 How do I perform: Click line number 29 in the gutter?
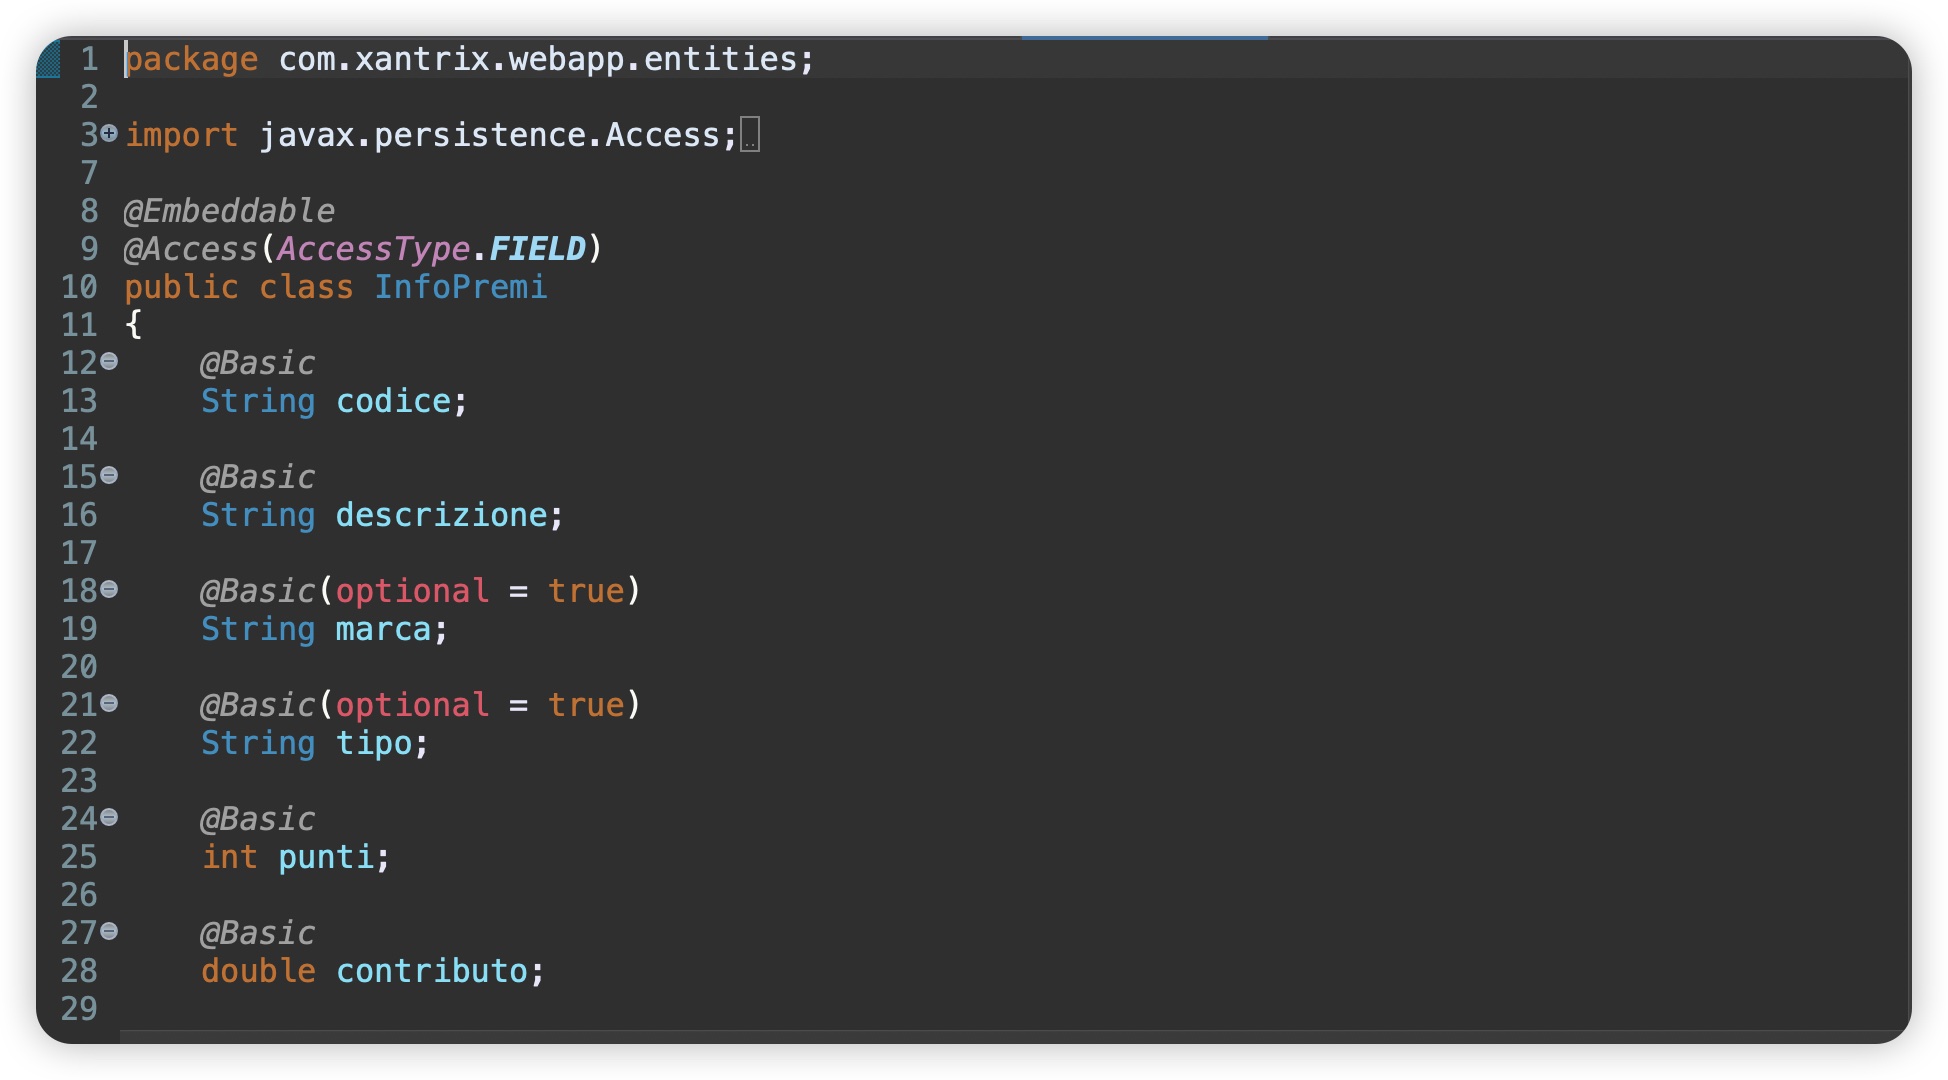[79, 1009]
